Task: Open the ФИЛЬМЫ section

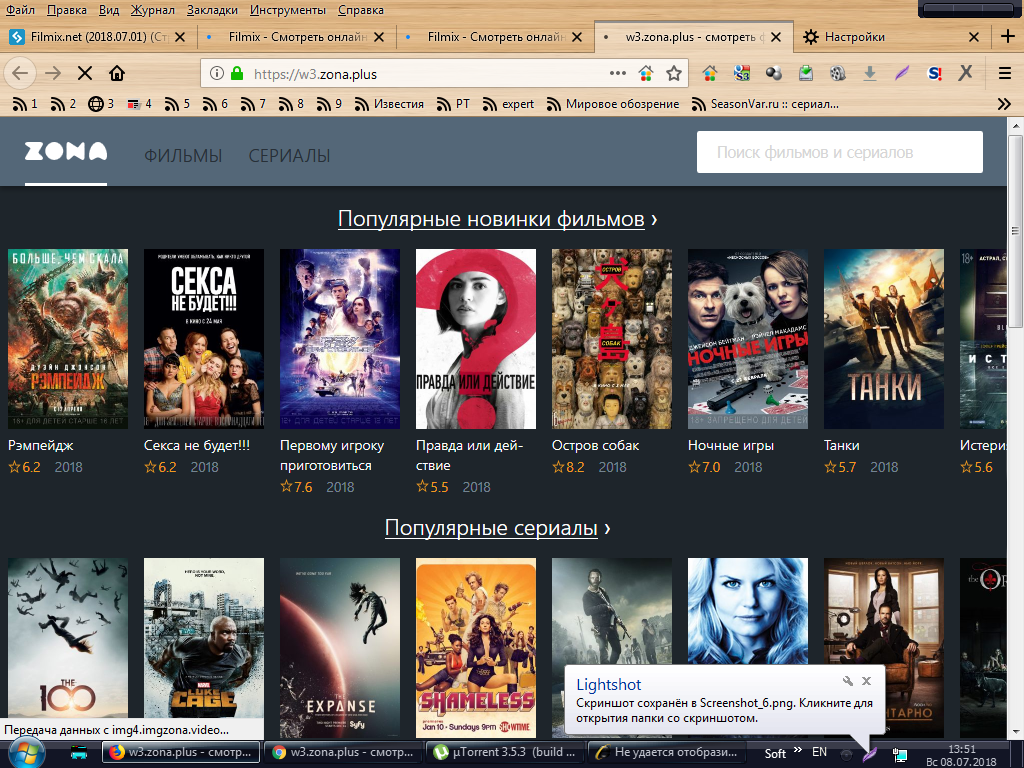Action: pyautogui.click(x=183, y=156)
